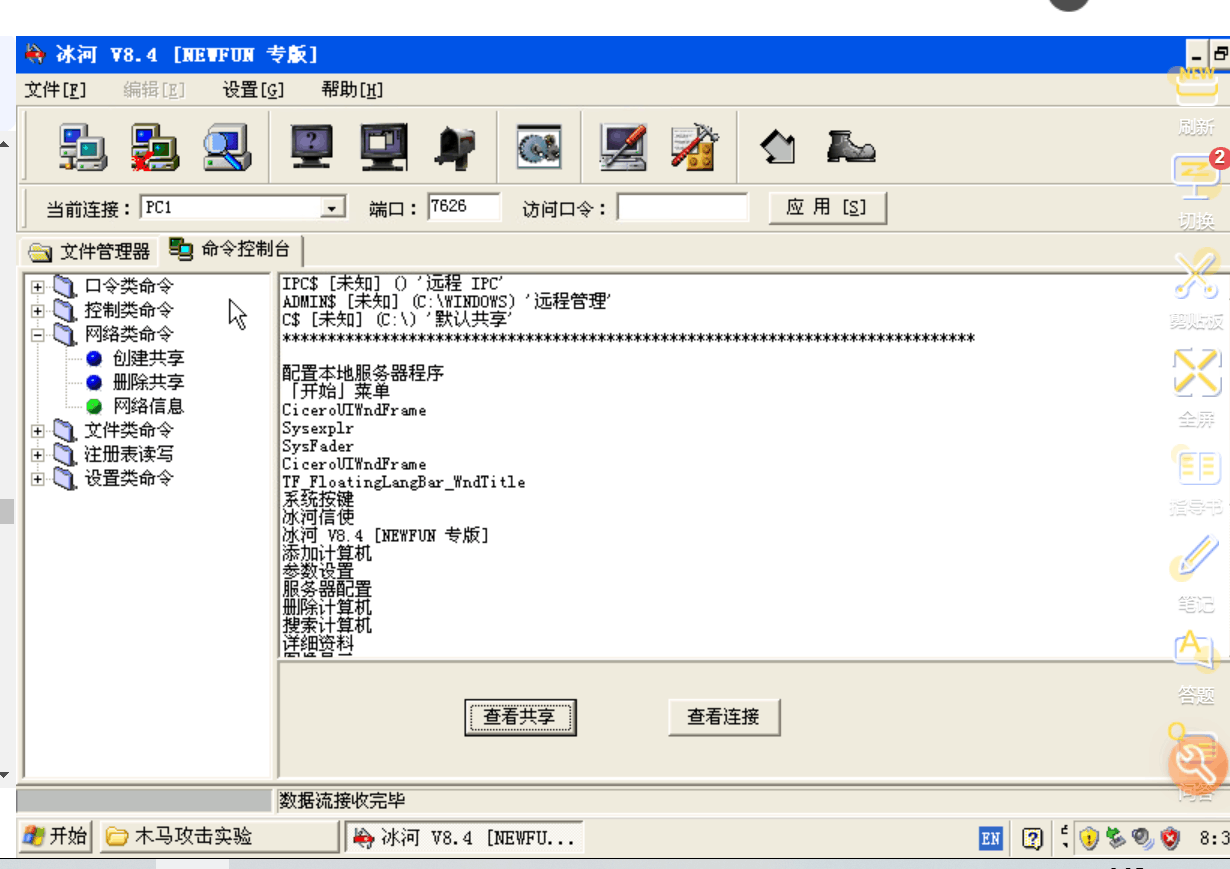Click the safely remove hardware tray icon
This screenshot has height=869, width=1230.
click(1115, 837)
